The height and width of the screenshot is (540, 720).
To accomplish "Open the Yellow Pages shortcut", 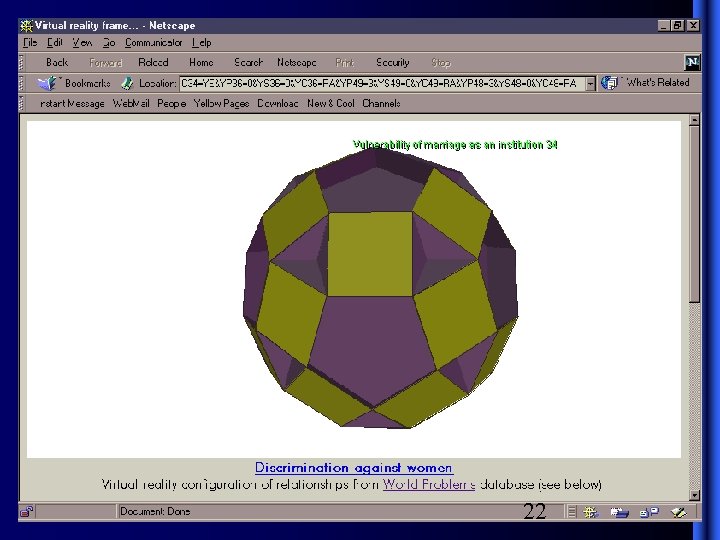I will [x=221, y=104].
